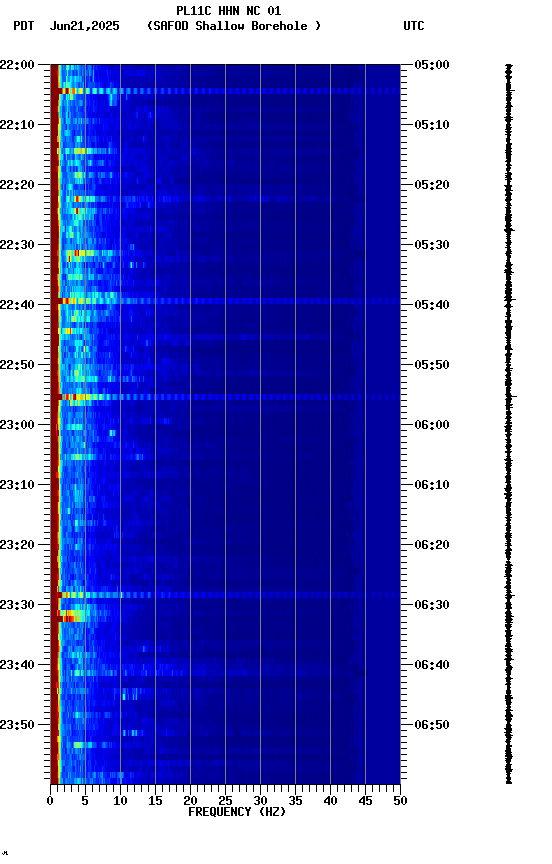Screen dimensions: 552x864
Task: Click the 5 Hz frequency tick label
Action: coord(85,801)
